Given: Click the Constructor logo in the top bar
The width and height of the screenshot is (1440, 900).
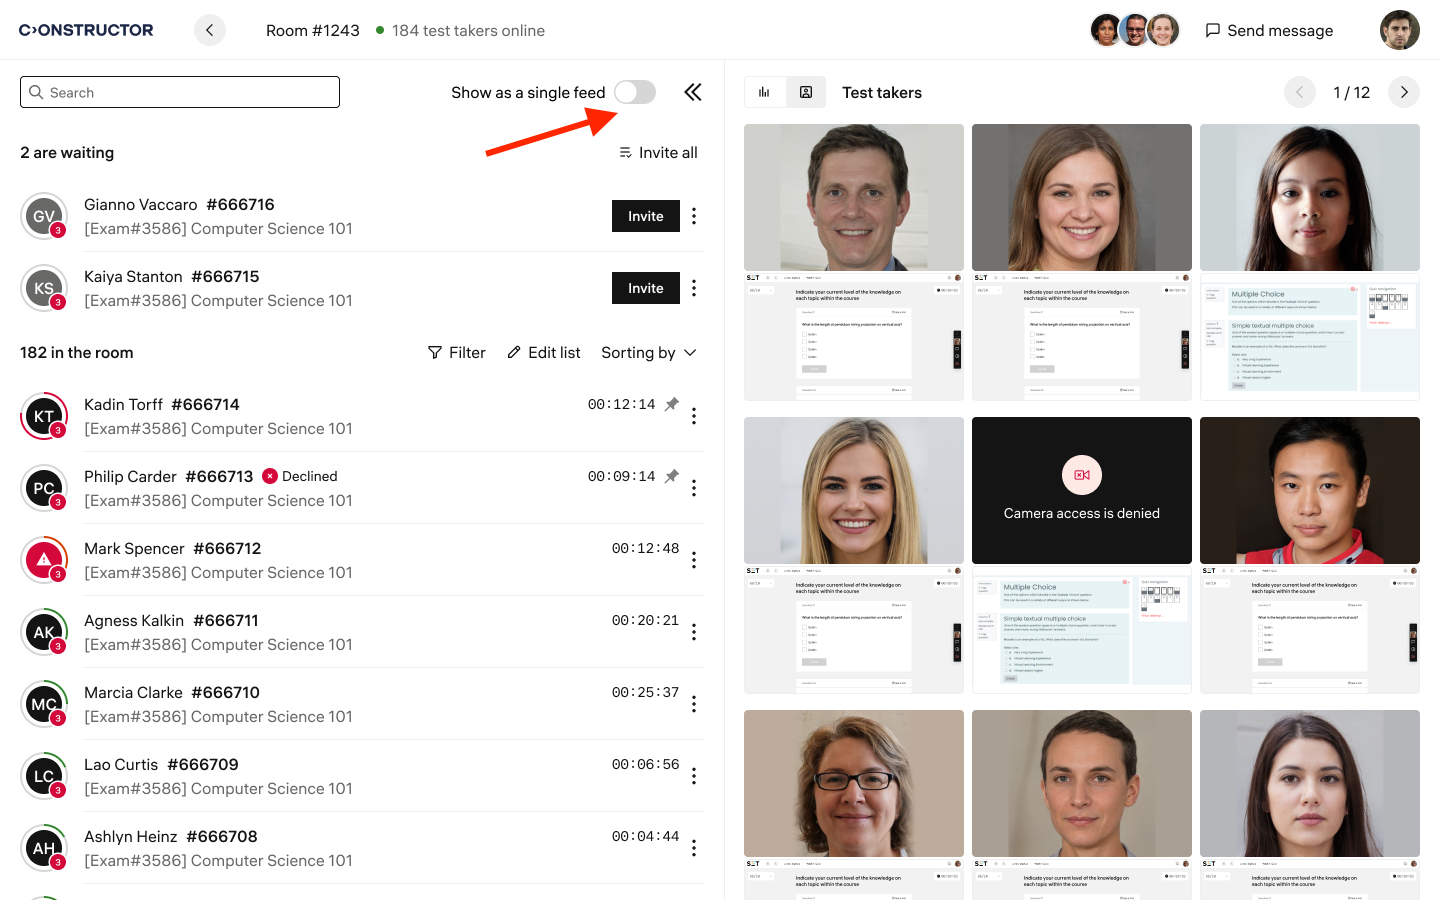Looking at the screenshot, I should (86, 29).
